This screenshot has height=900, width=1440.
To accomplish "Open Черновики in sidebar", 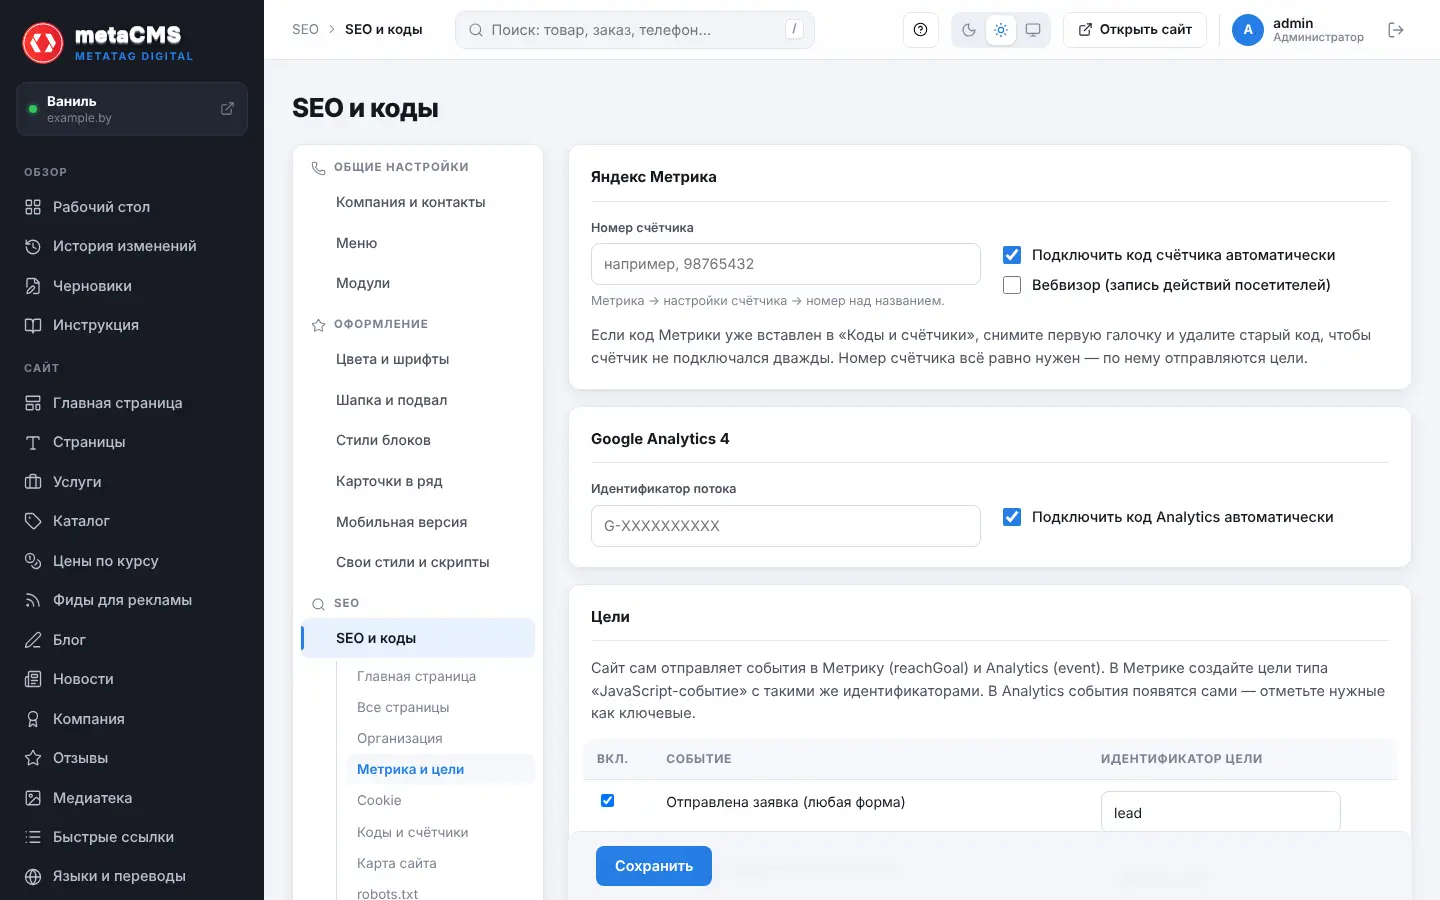I will point(132,286).
